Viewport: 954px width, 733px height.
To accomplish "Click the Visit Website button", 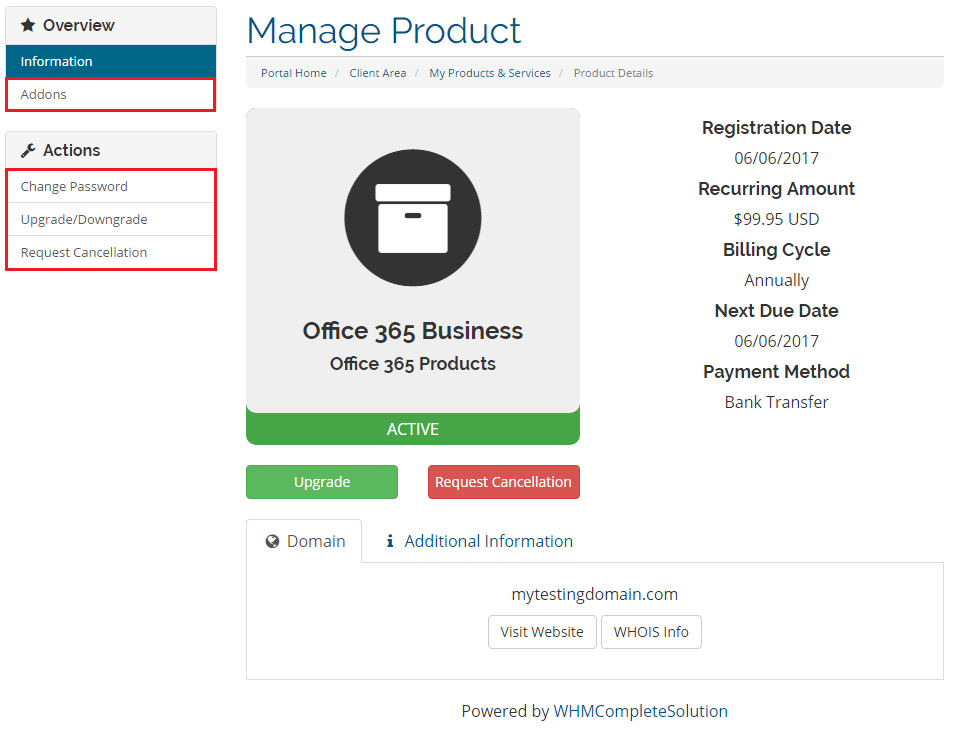I will 542,632.
